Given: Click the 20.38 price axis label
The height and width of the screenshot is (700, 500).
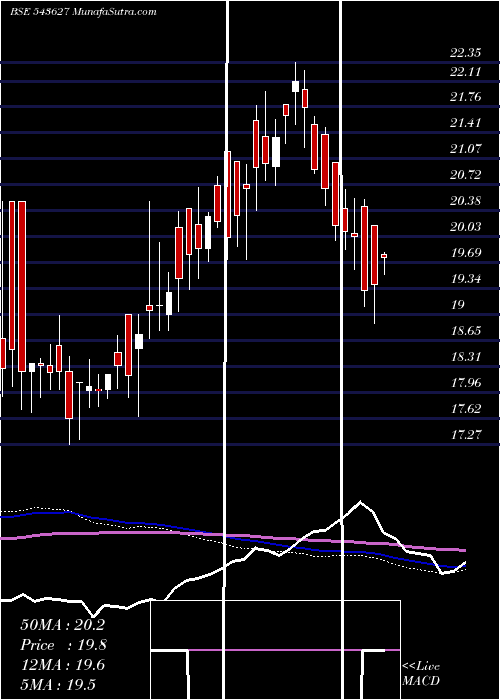Looking at the screenshot, I should coord(466,201).
